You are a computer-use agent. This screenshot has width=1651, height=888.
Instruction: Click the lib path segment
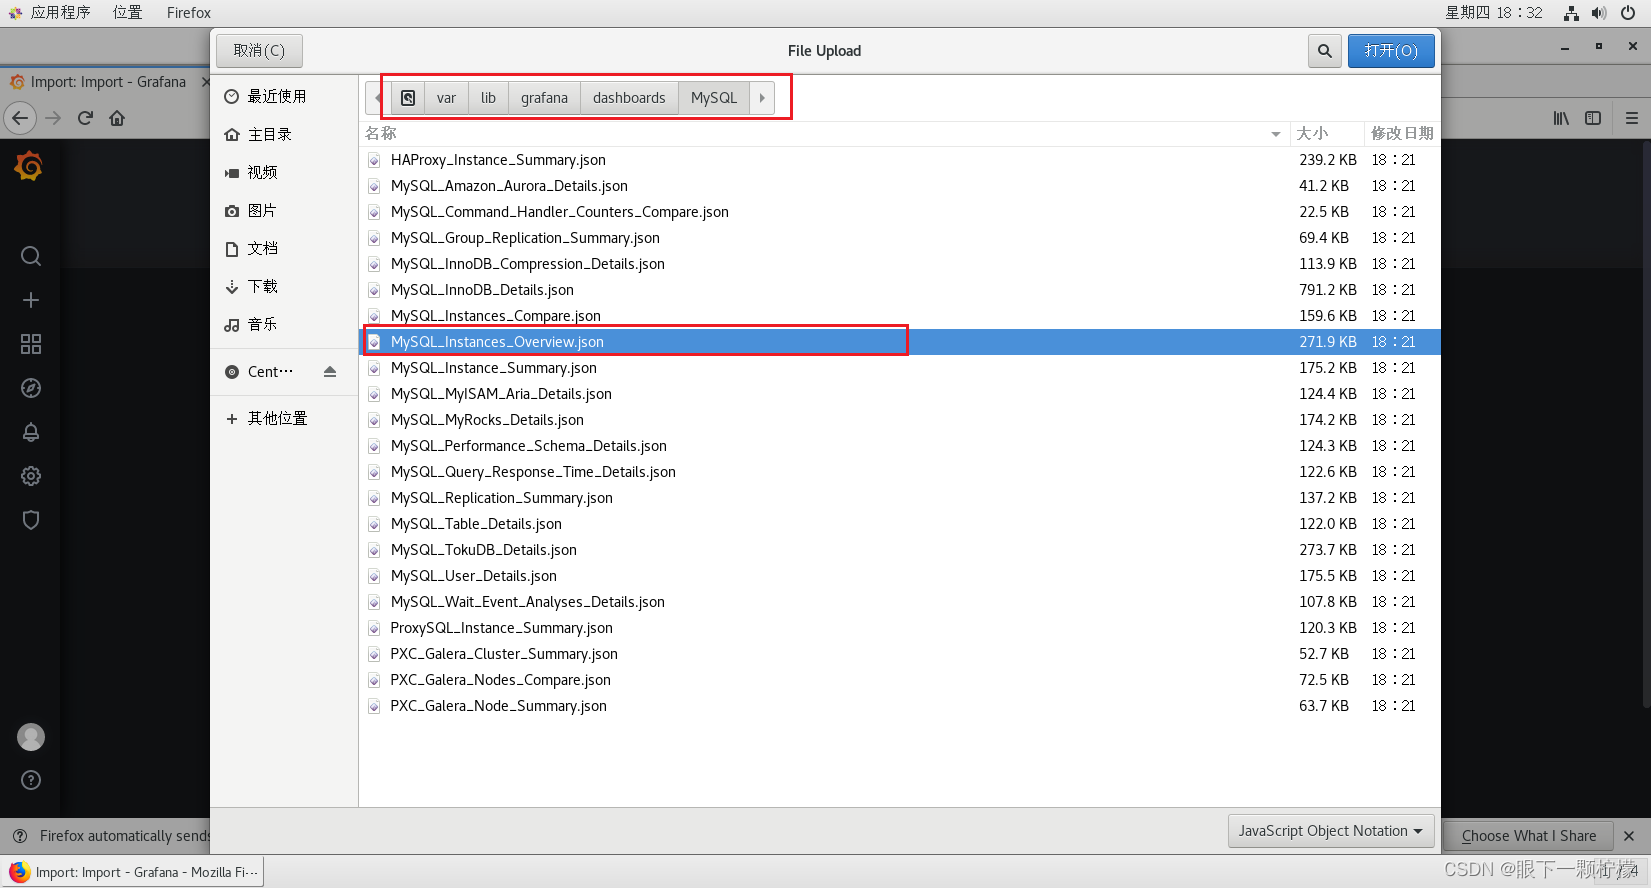point(488,98)
